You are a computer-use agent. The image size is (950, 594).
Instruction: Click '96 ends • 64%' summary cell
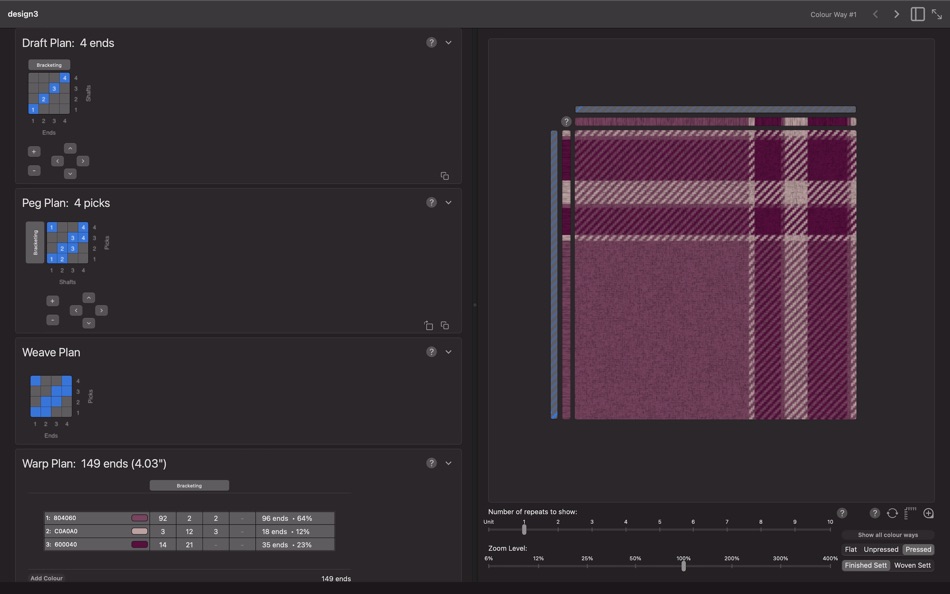[x=294, y=518]
